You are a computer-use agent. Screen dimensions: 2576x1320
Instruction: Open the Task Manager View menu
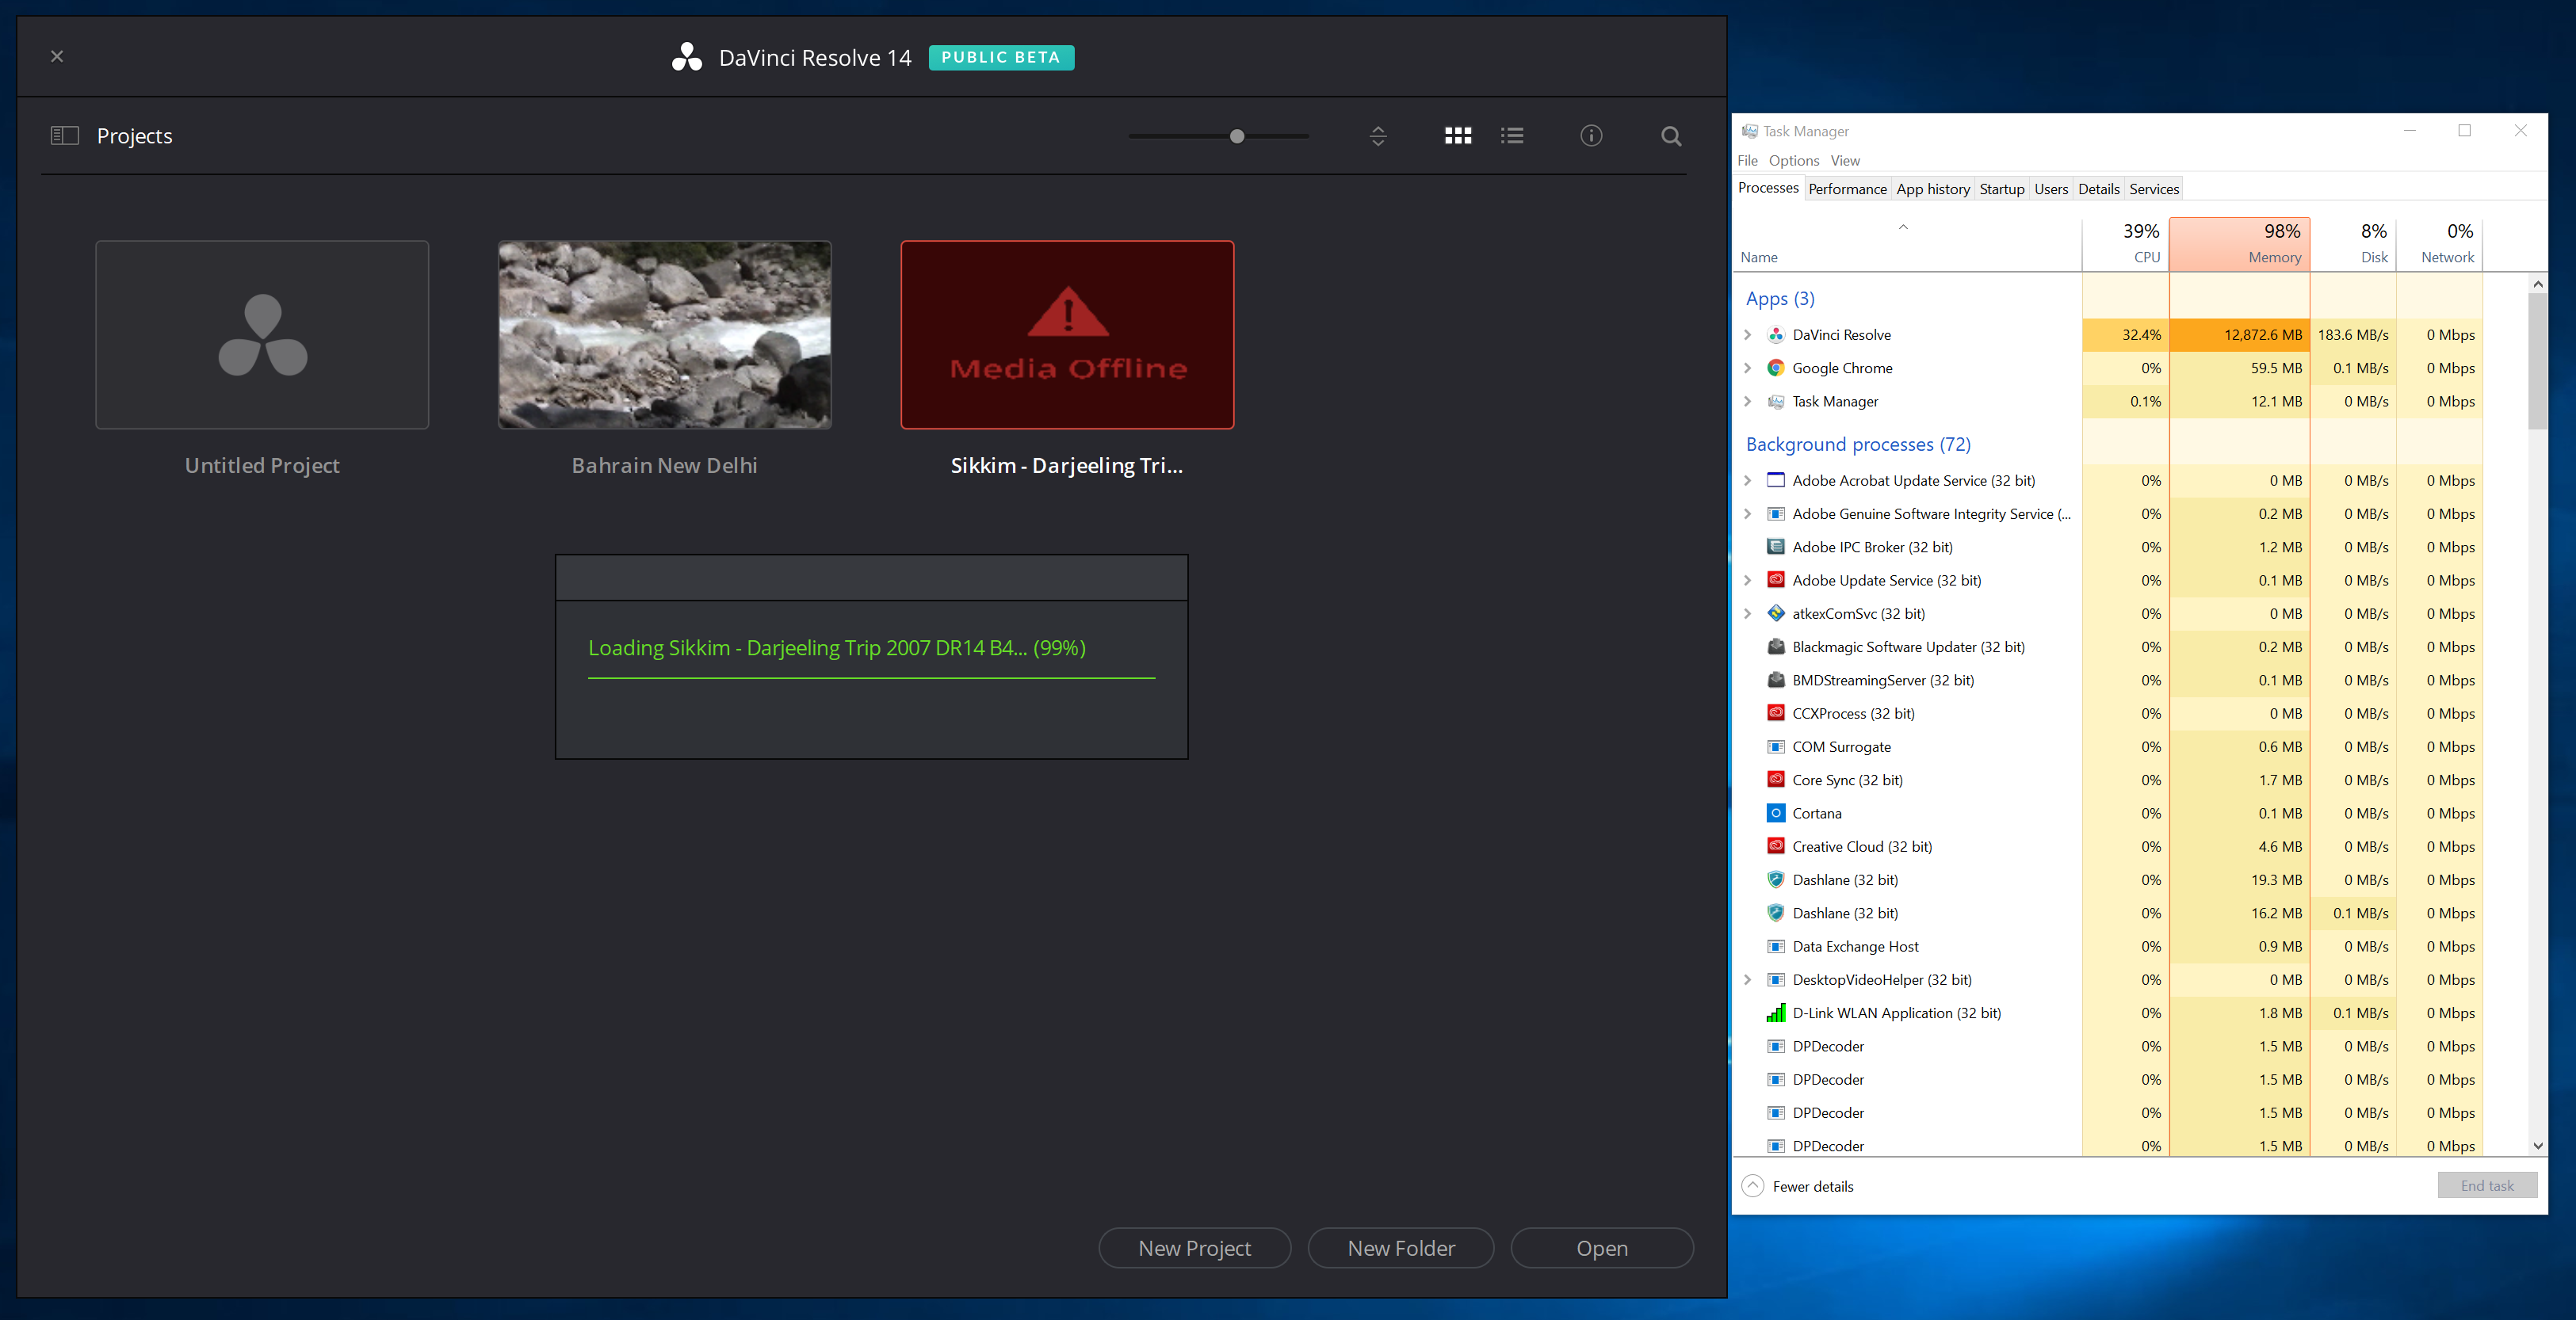[x=1845, y=160]
